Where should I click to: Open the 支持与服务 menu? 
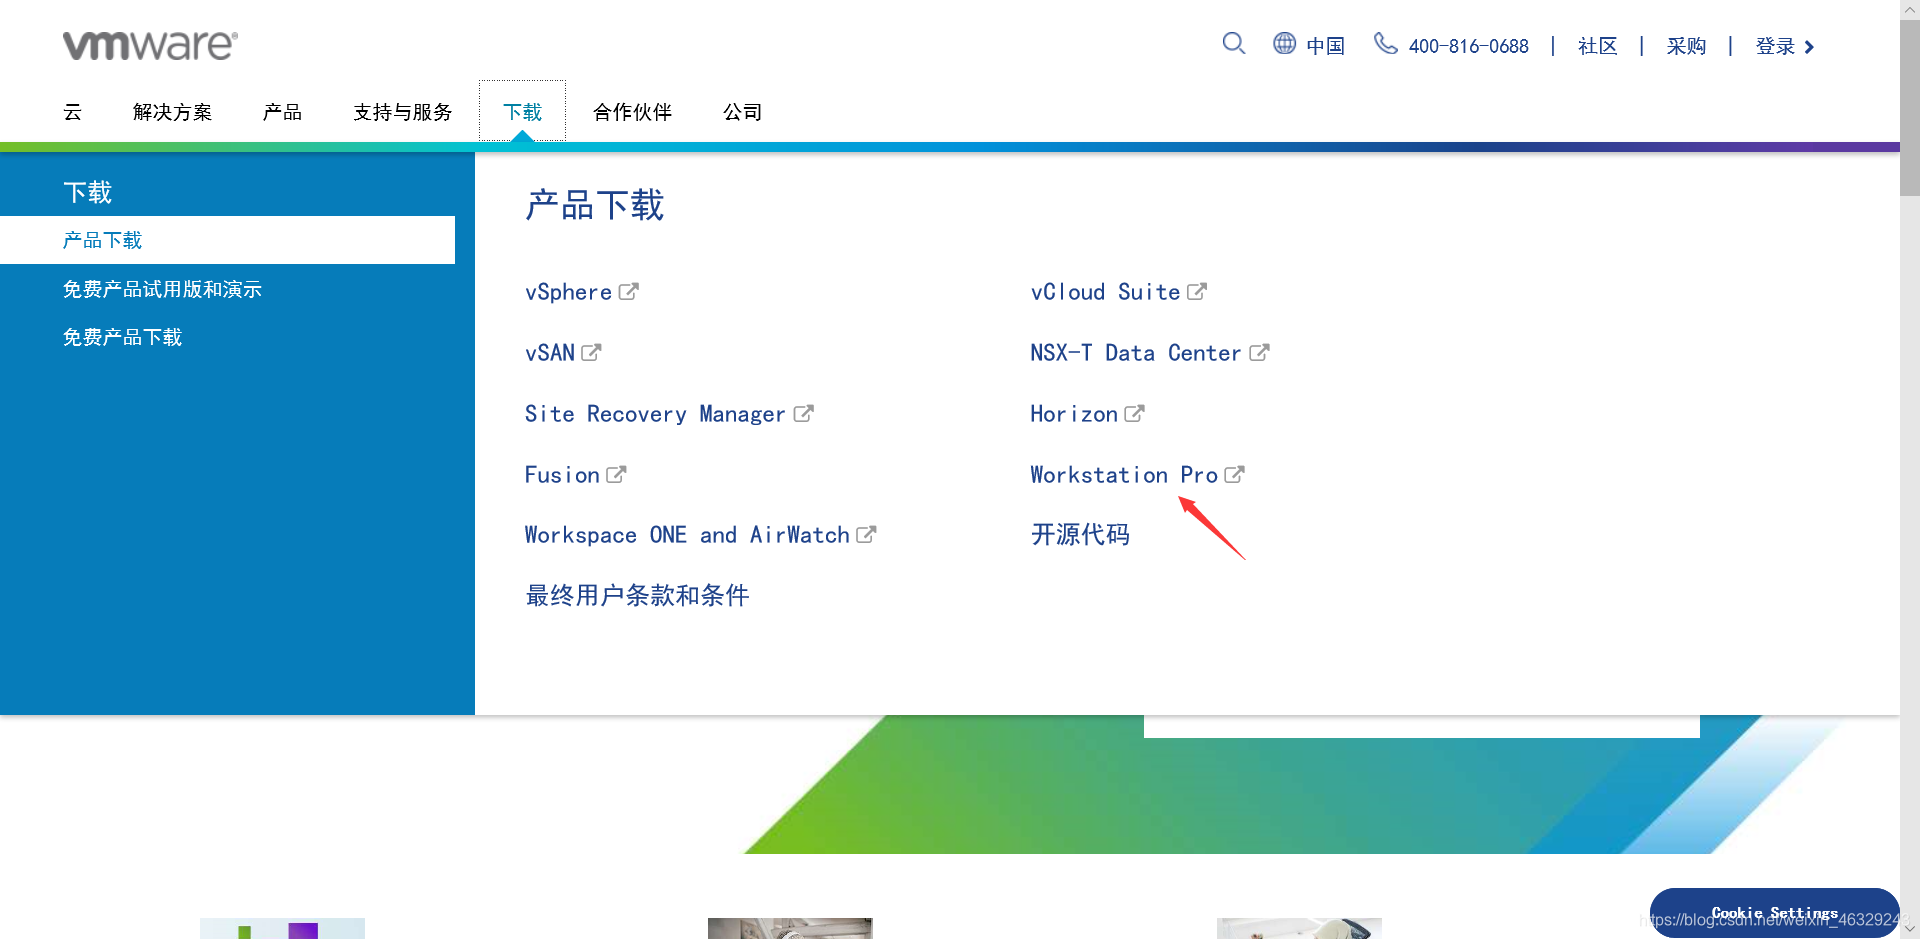(402, 112)
